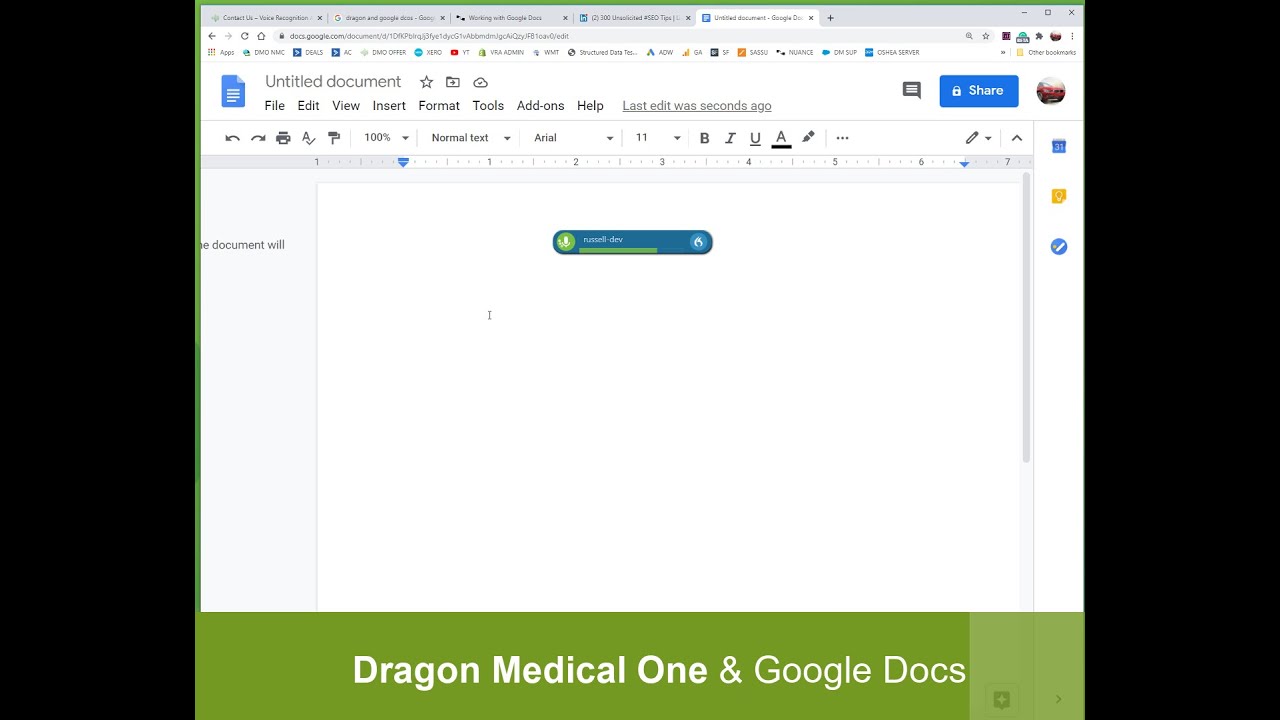Open the text color picker
Image resolution: width=1280 pixels, height=720 pixels.
click(x=781, y=138)
